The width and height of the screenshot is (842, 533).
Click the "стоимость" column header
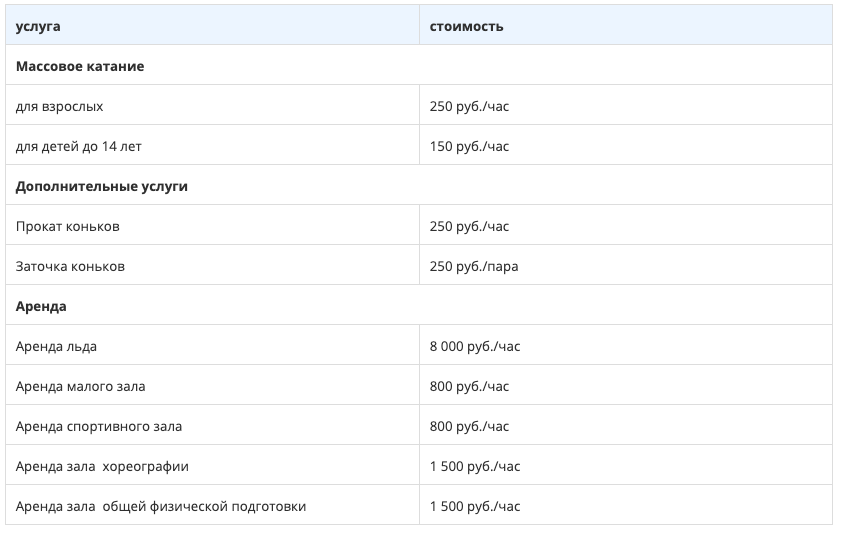point(466,26)
